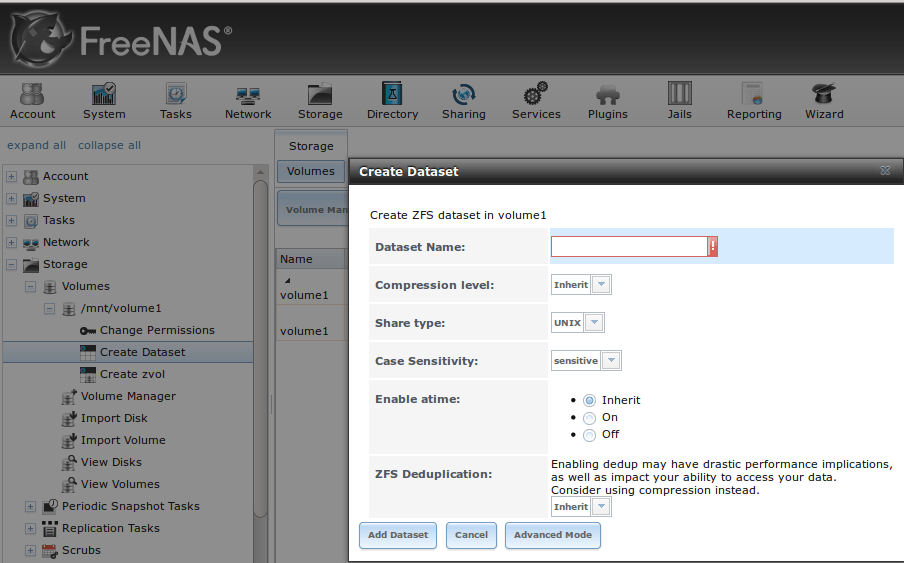The image size is (904, 563).
Task: Select Import Volume tree item
Action: coord(123,440)
